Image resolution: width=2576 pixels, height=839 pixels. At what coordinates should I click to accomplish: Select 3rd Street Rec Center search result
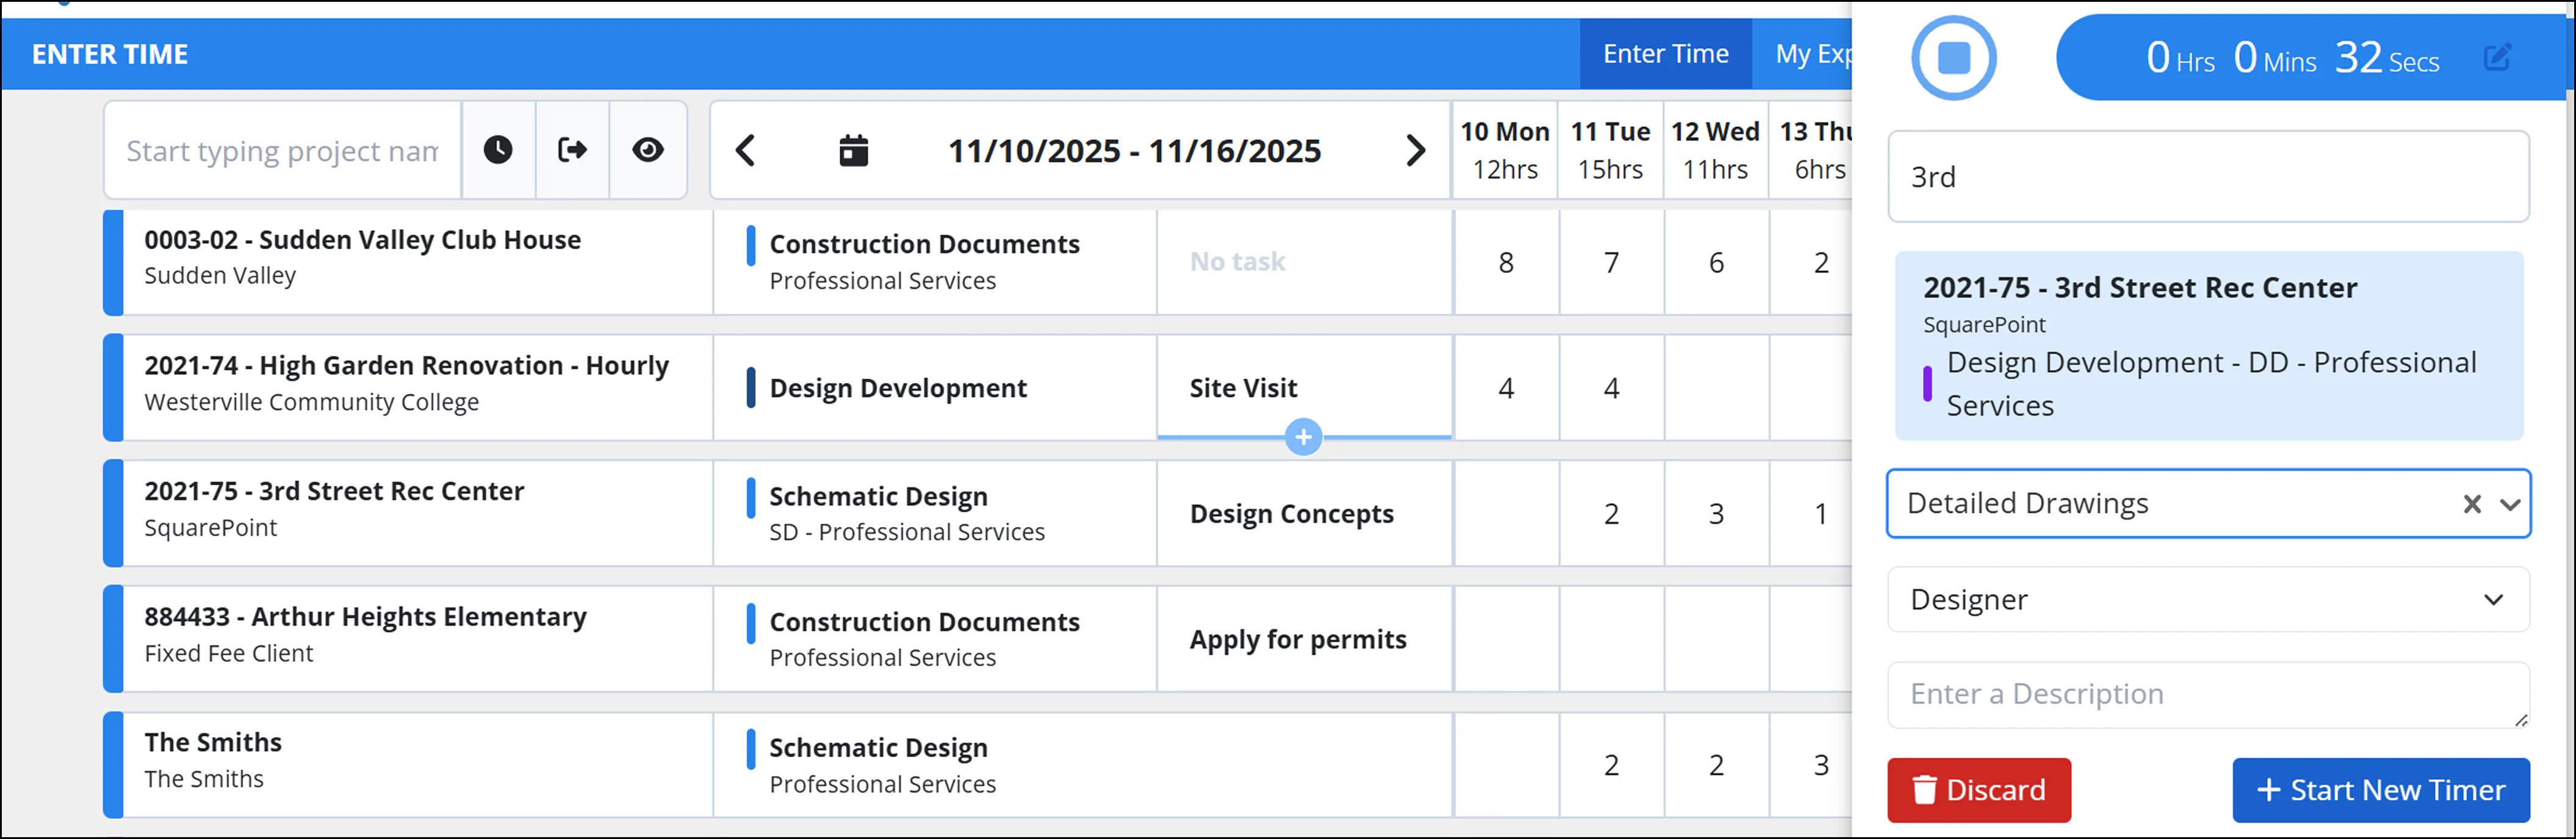tap(2208, 346)
